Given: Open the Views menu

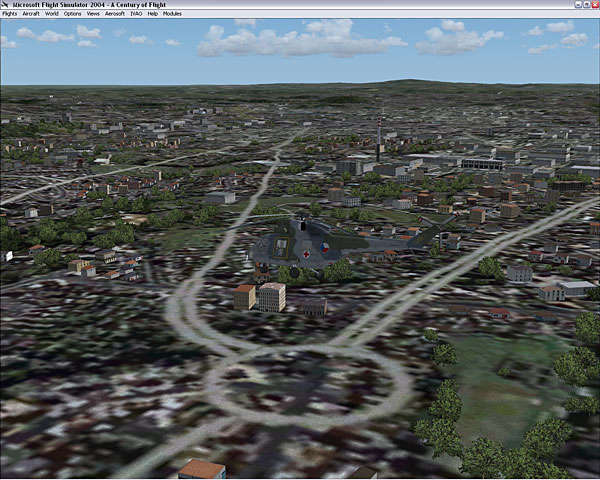Looking at the screenshot, I should [x=93, y=13].
